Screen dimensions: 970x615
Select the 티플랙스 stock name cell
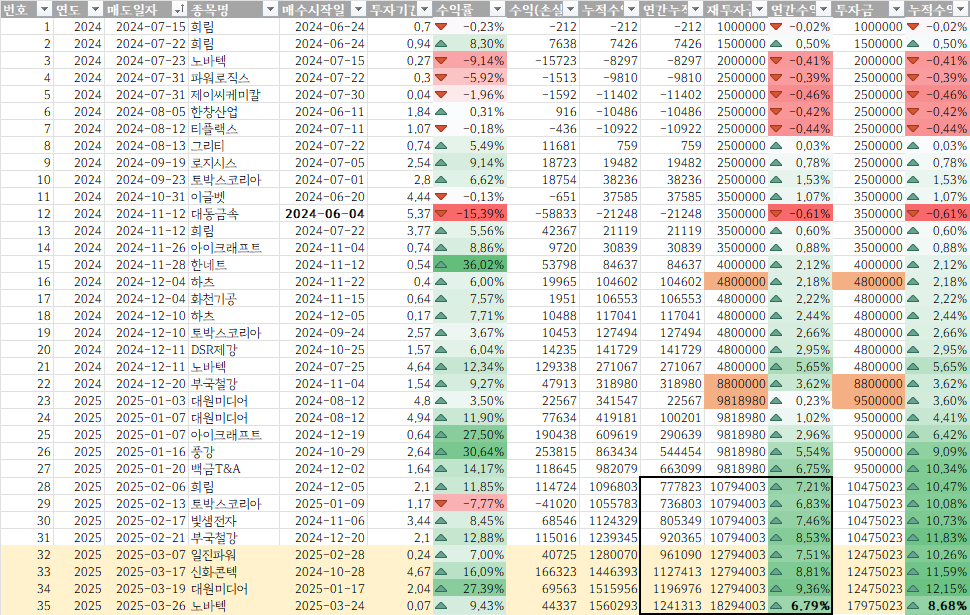[x=233, y=129]
